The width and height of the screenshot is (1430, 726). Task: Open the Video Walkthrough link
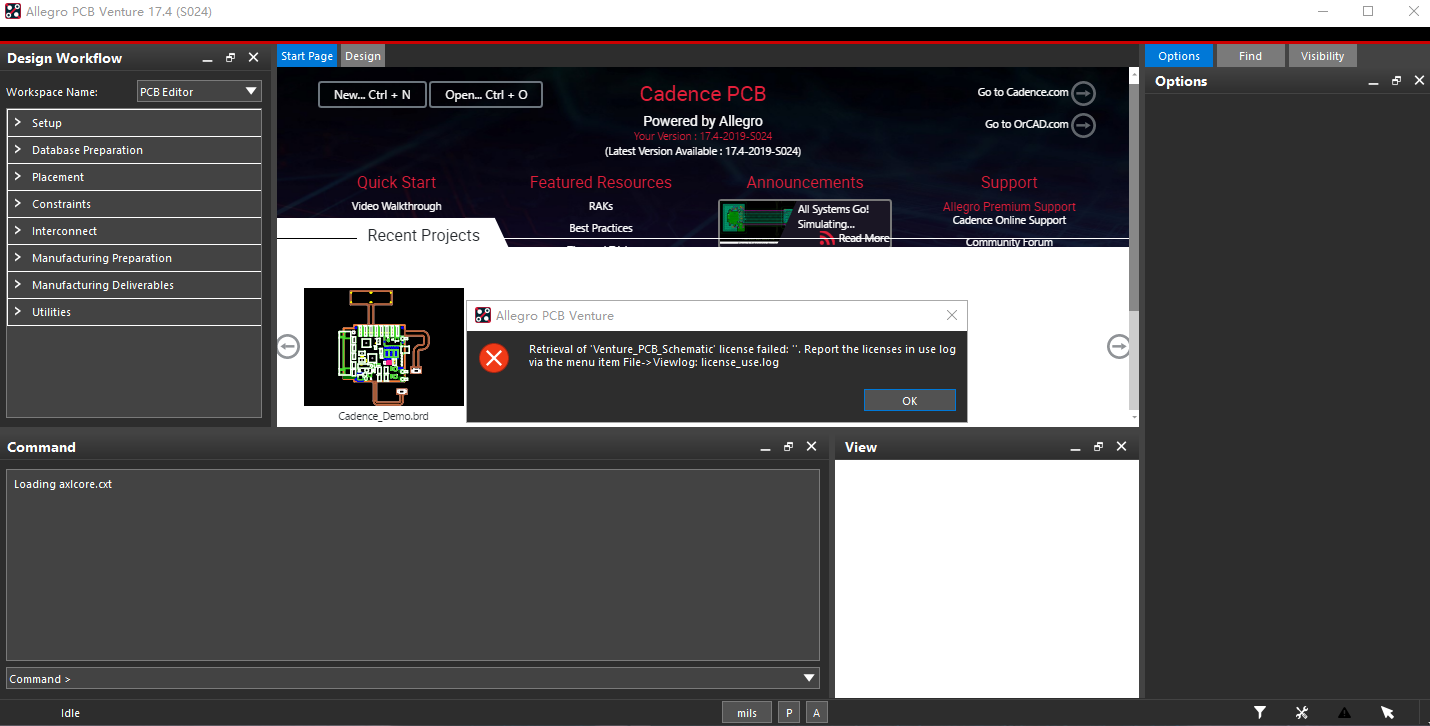(x=396, y=206)
